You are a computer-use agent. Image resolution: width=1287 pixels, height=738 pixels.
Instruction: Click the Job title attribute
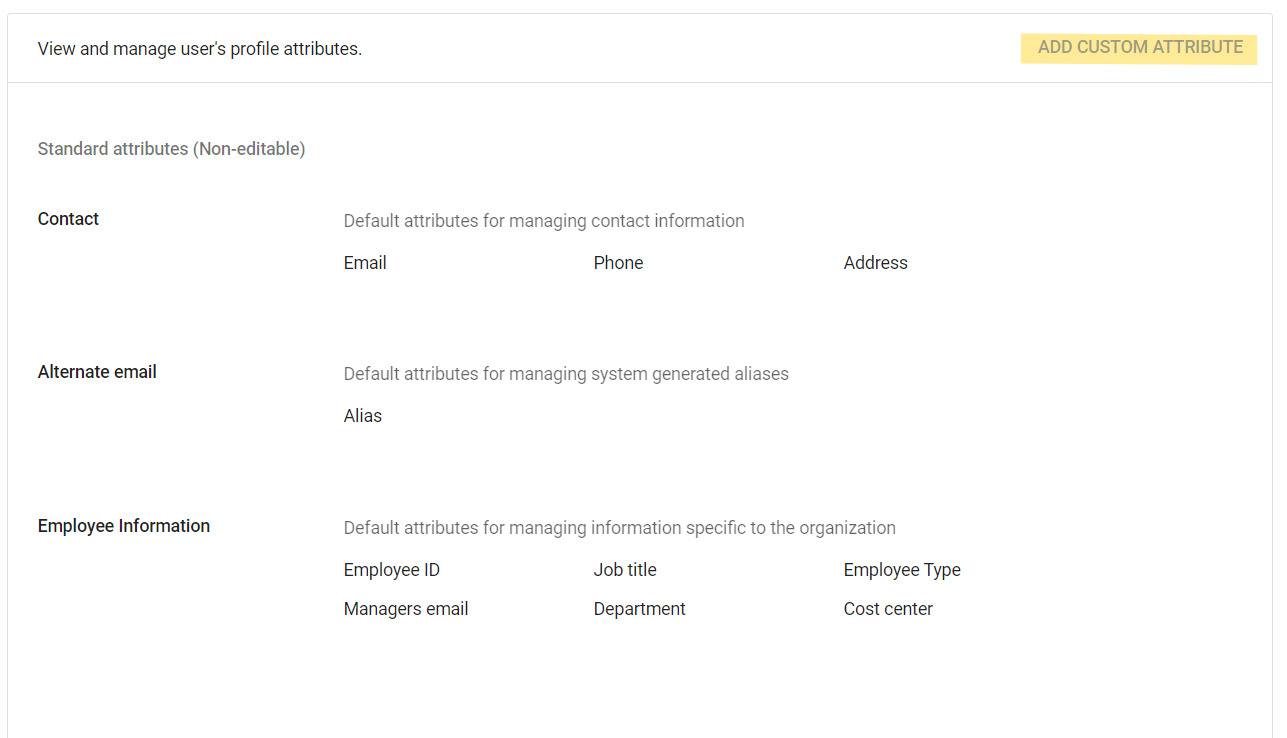point(625,570)
